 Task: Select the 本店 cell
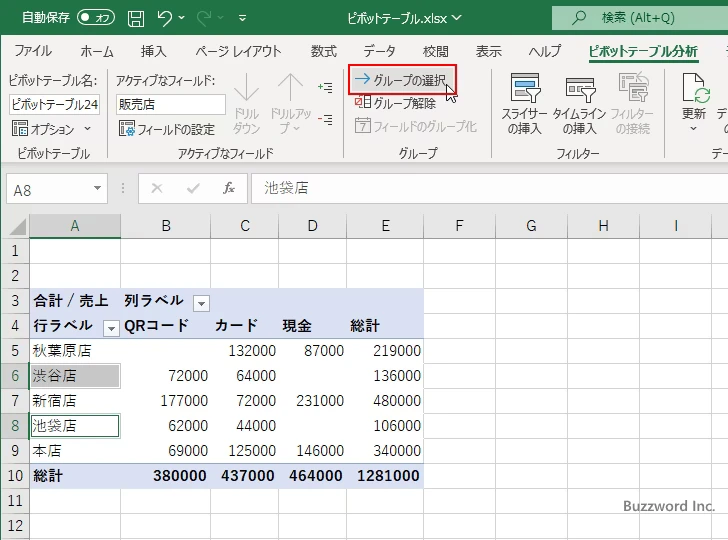click(x=75, y=451)
